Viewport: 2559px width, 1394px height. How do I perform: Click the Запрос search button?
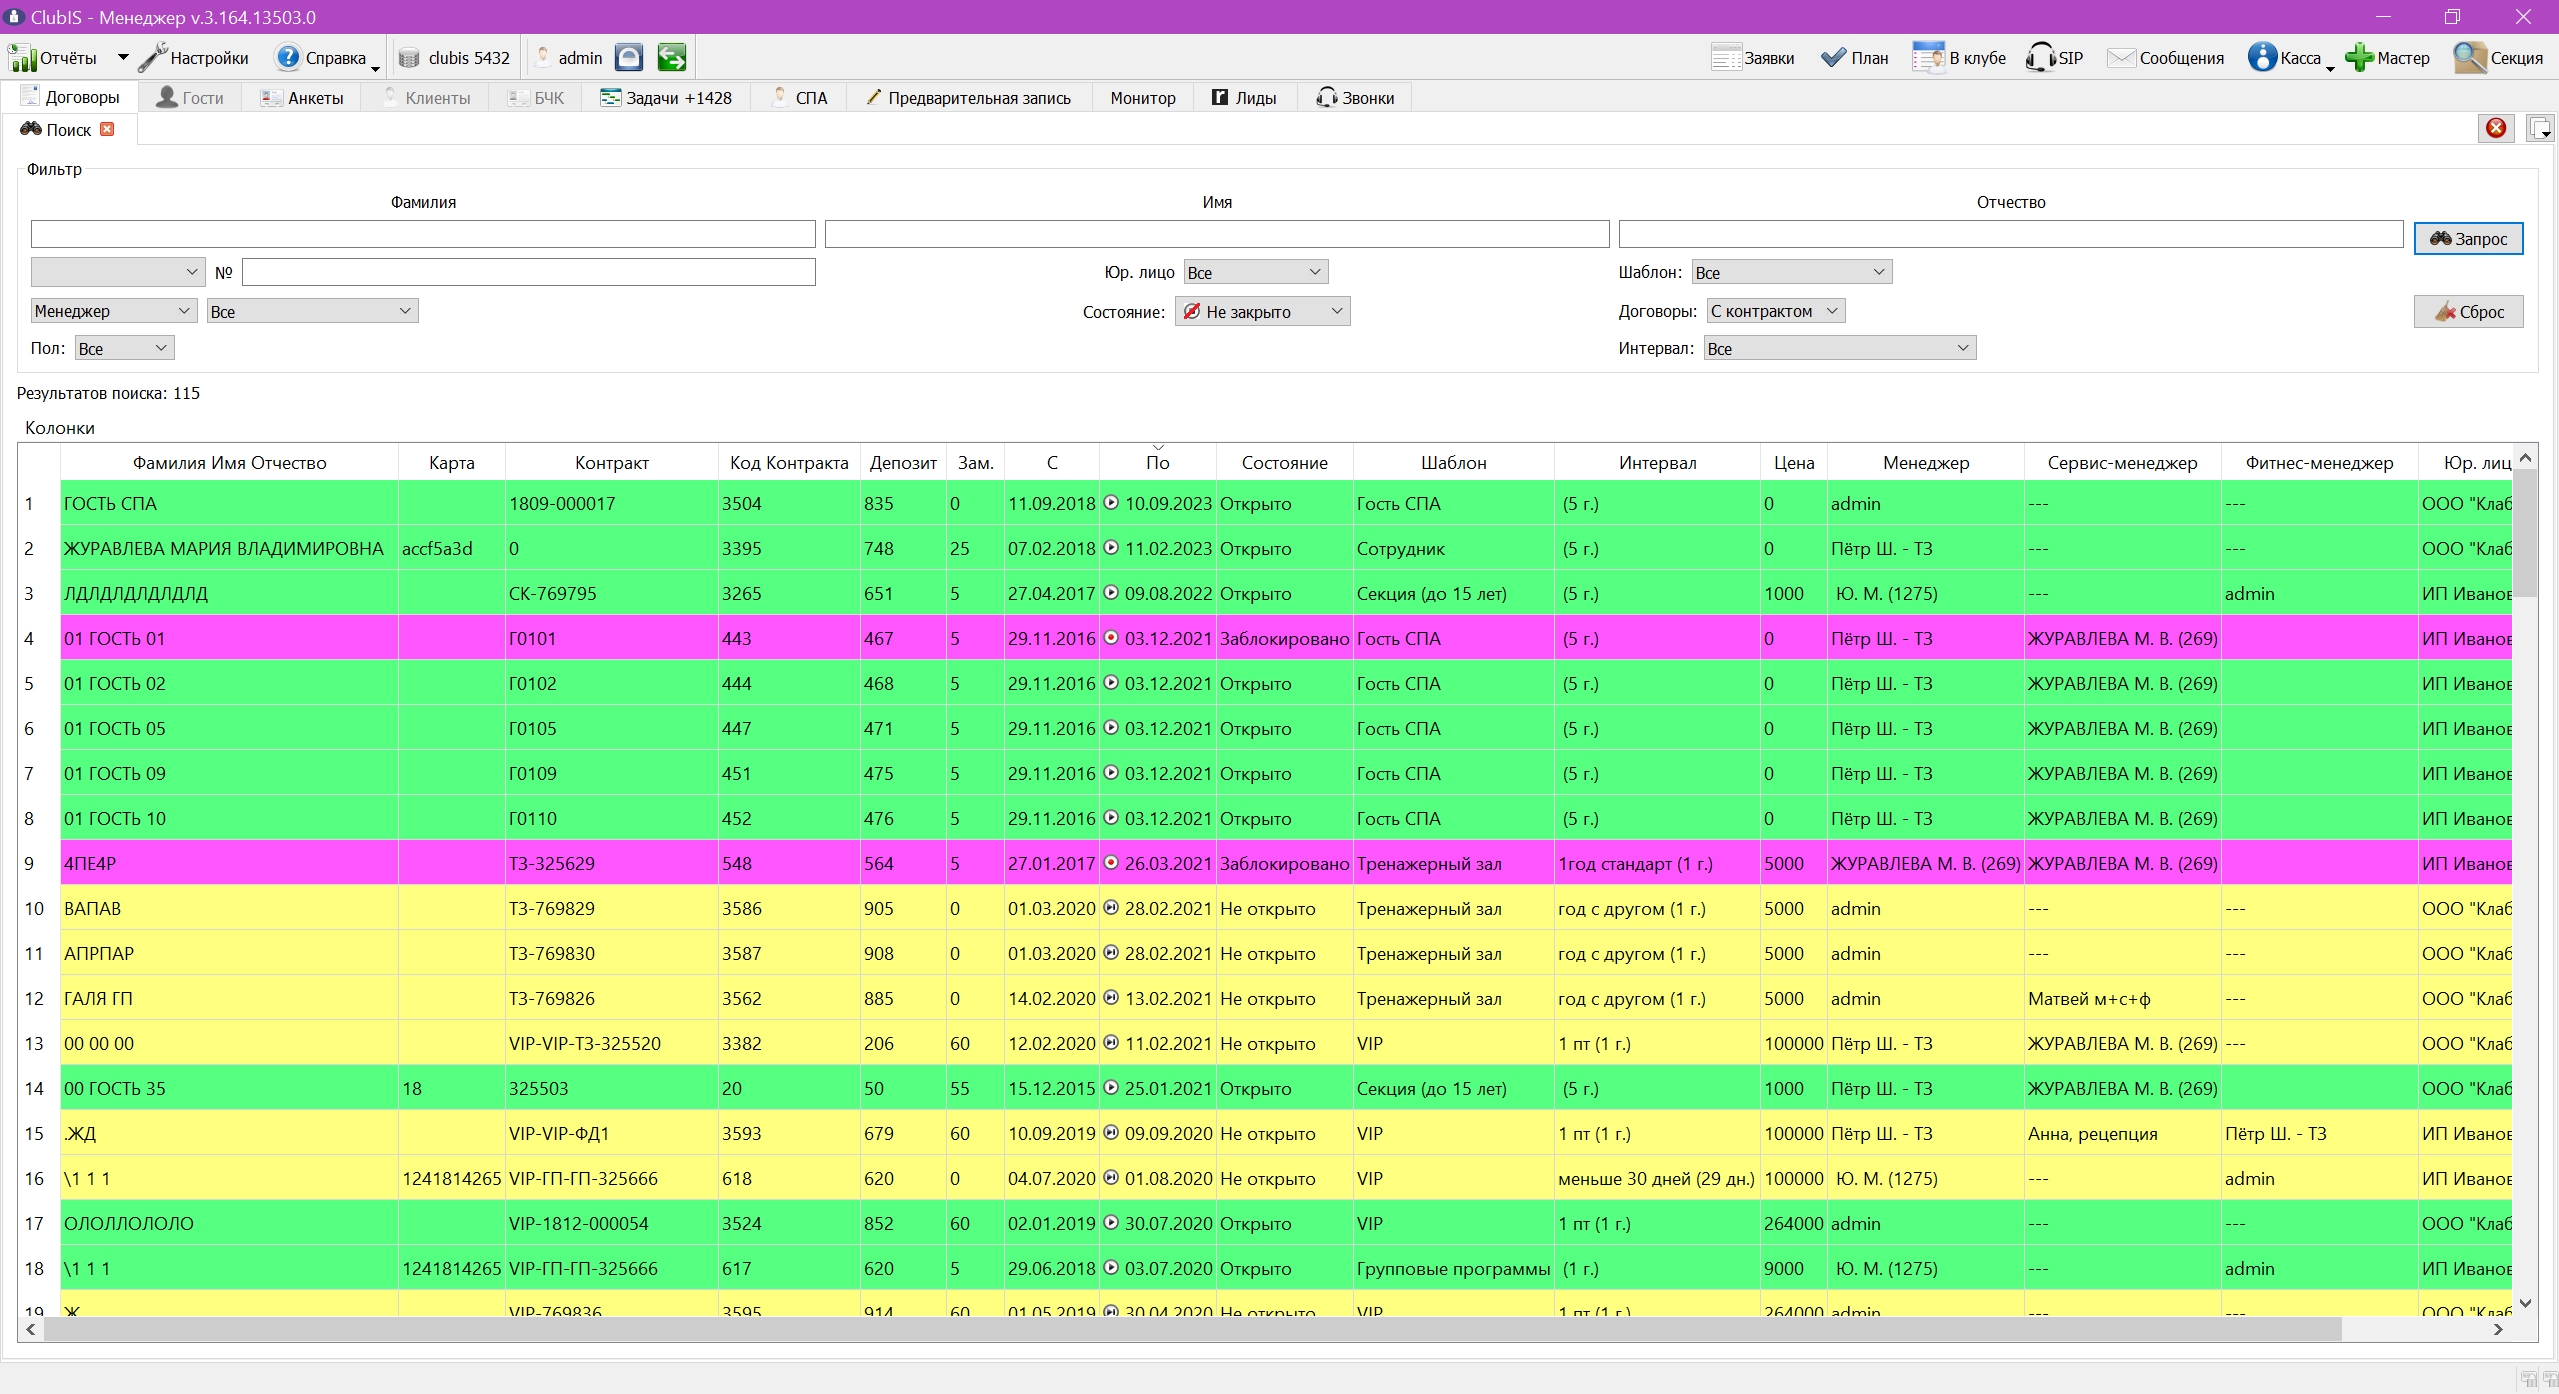coord(2468,238)
